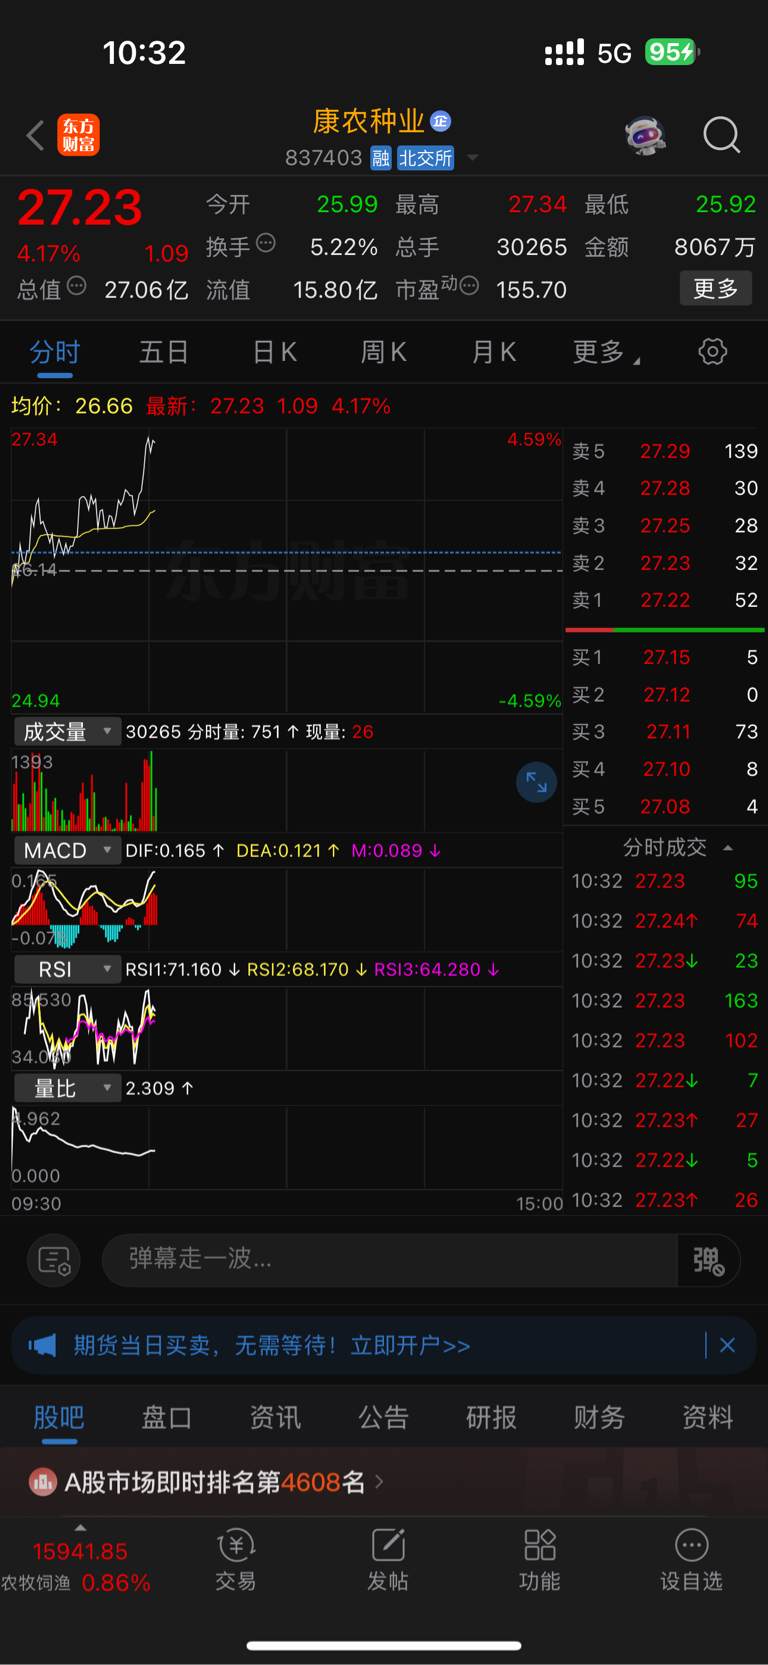Viewport: 768px width, 1665px height.
Task: Open info icon beside 换手
Action: tap(266, 243)
